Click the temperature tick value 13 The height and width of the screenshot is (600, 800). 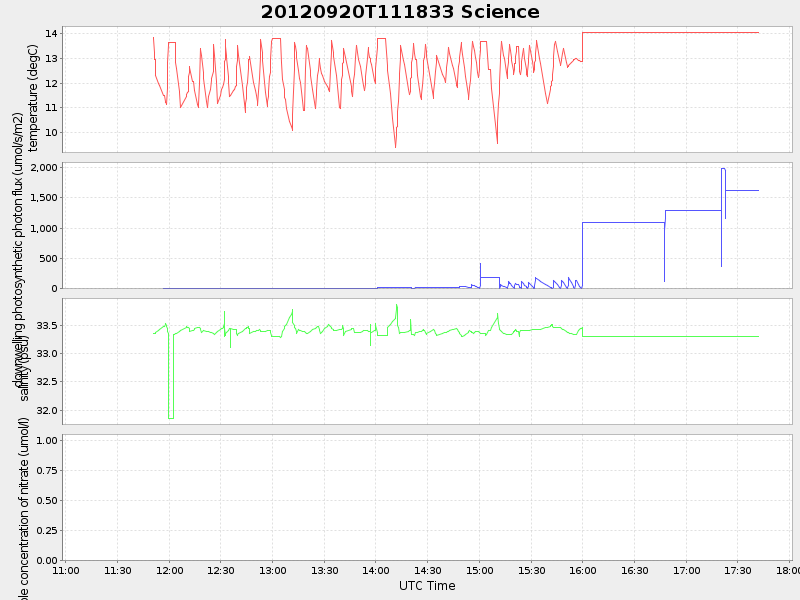click(51, 58)
